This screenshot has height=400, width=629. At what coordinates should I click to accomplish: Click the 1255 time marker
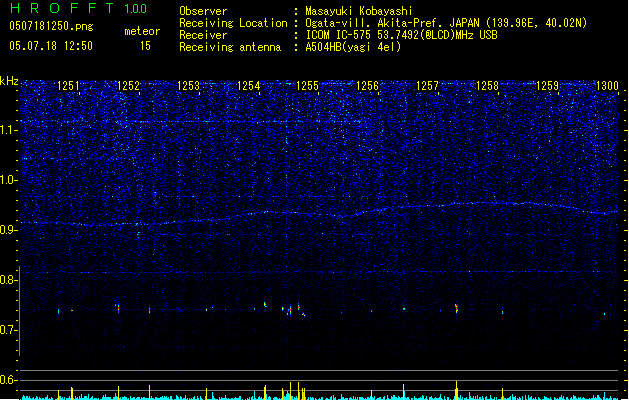click(x=308, y=87)
